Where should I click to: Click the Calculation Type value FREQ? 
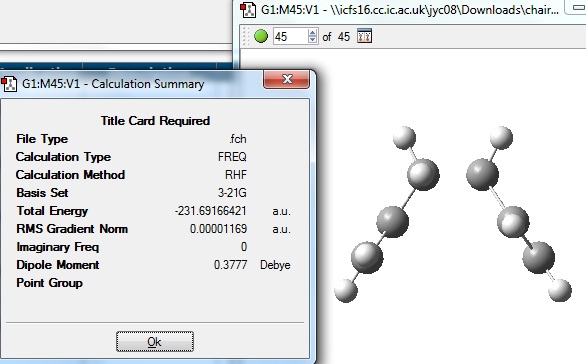pos(232,157)
